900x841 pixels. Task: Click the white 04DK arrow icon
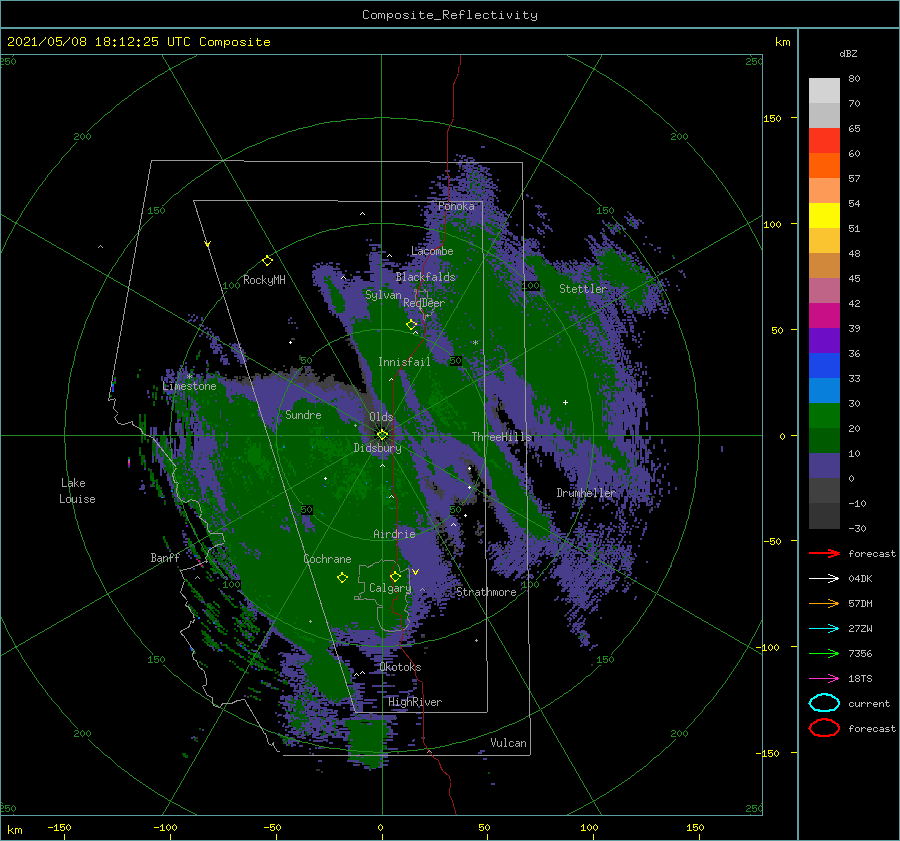(x=824, y=578)
